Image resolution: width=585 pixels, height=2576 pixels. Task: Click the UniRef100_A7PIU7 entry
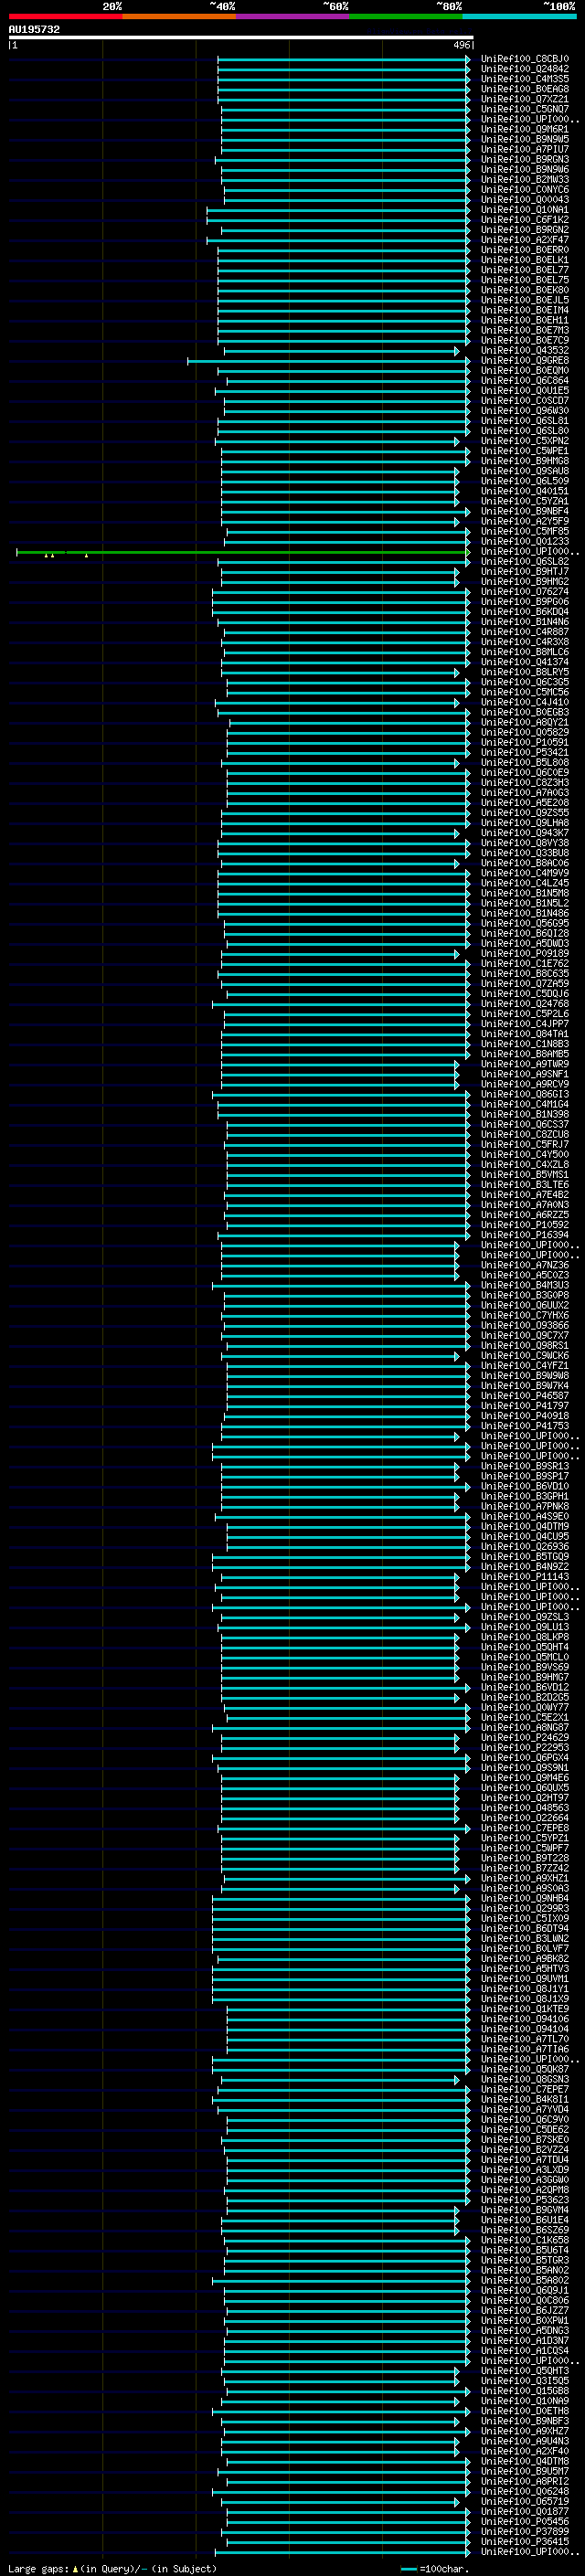pyautogui.click(x=525, y=149)
